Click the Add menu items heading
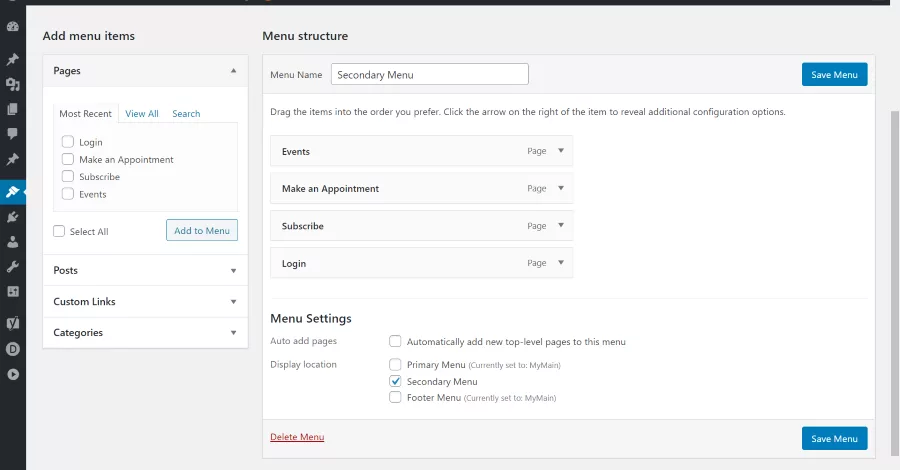 click(x=89, y=36)
